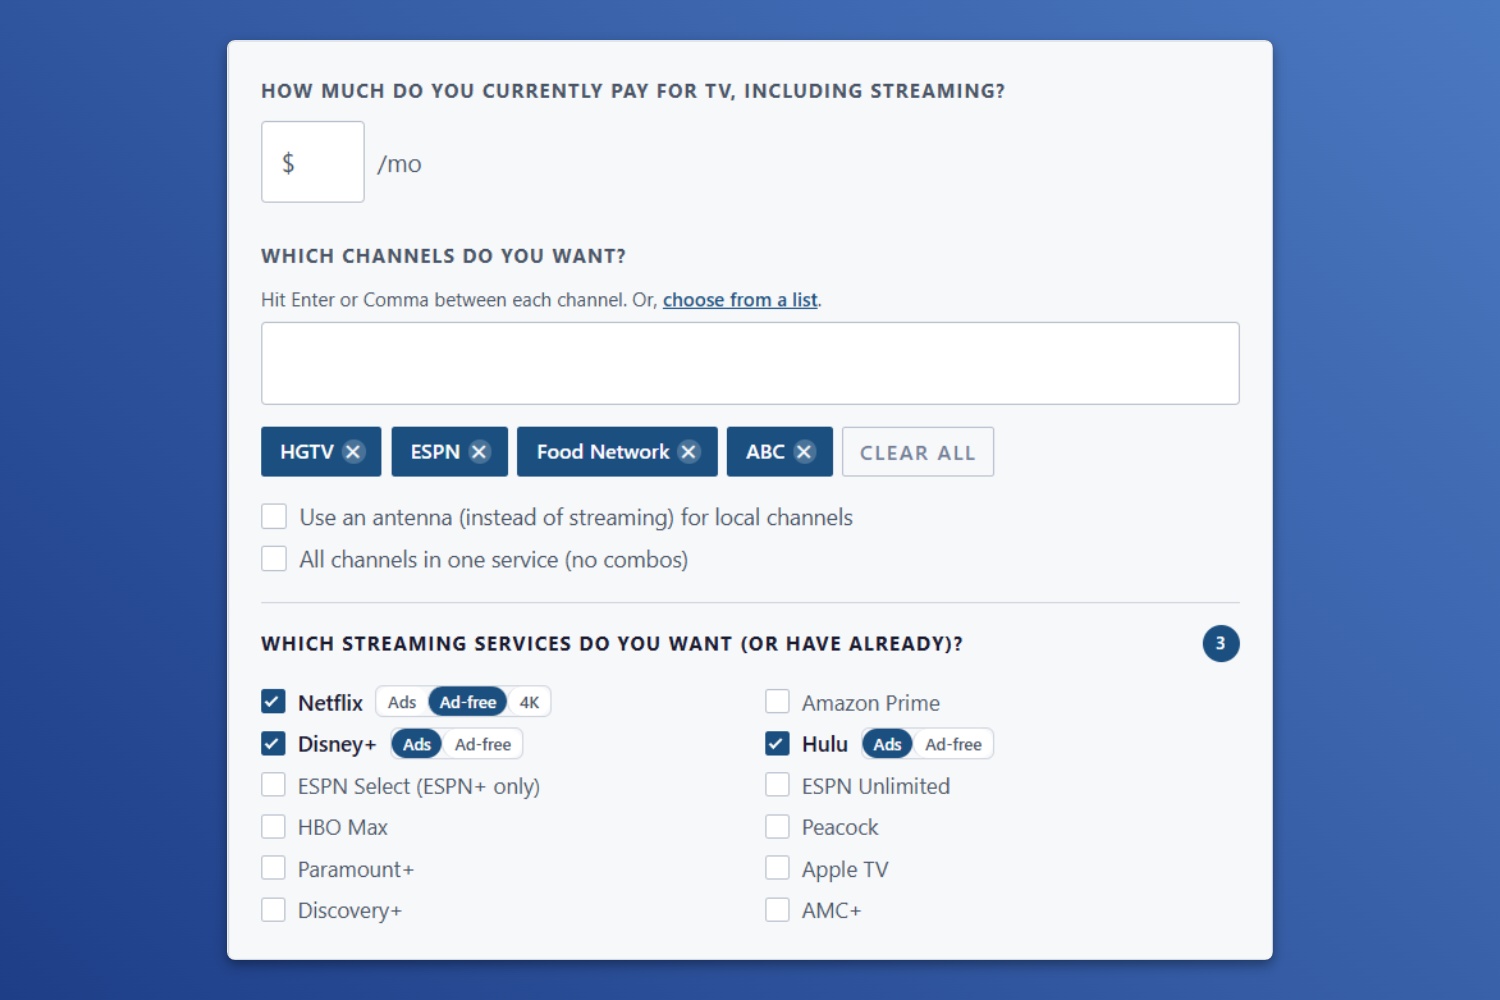
Task: Open the 'choose from a list' link
Action: point(740,300)
